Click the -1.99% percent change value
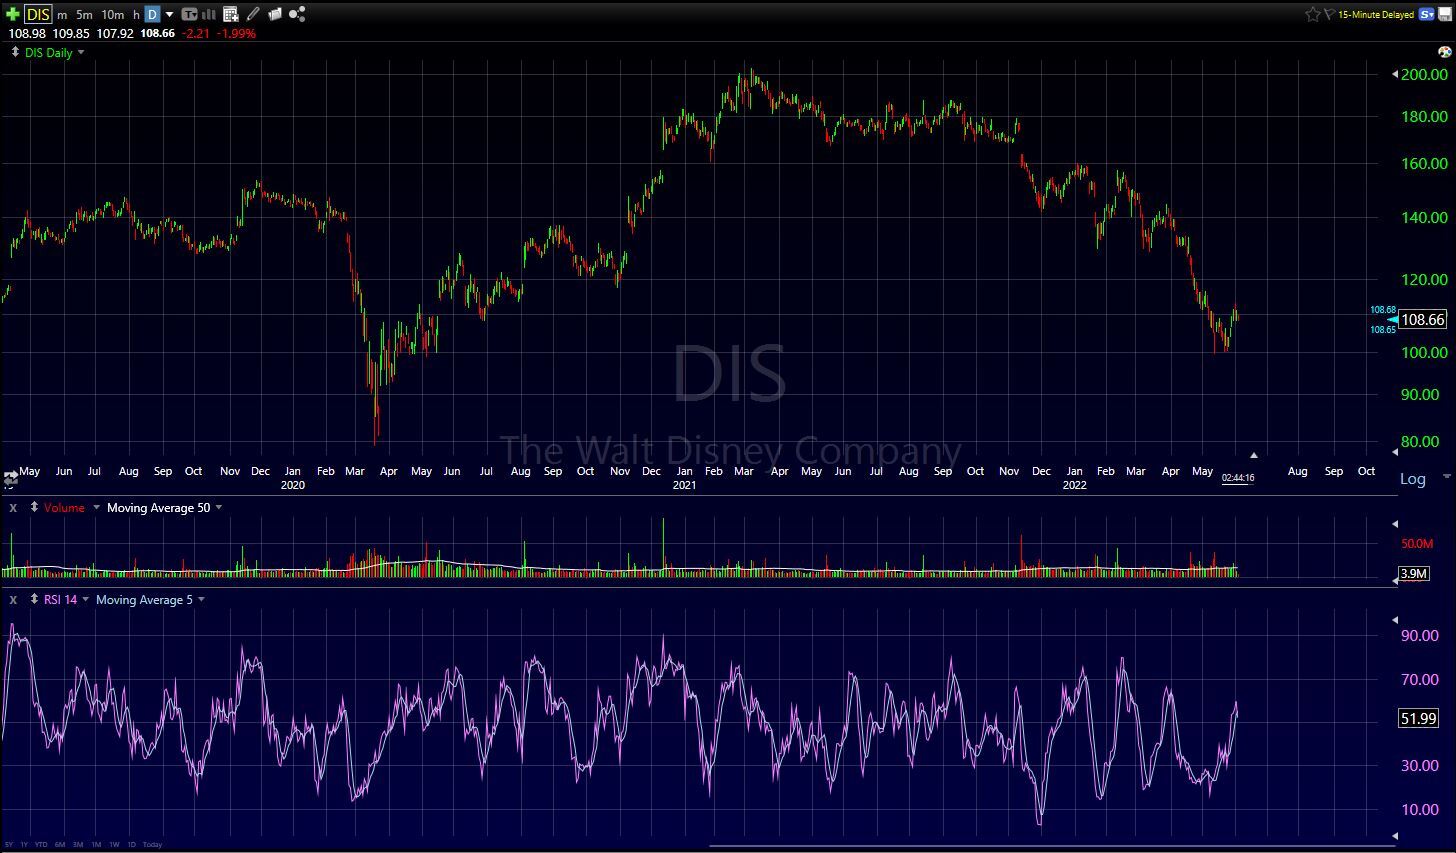This screenshot has width=1456, height=853. [236, 33]
